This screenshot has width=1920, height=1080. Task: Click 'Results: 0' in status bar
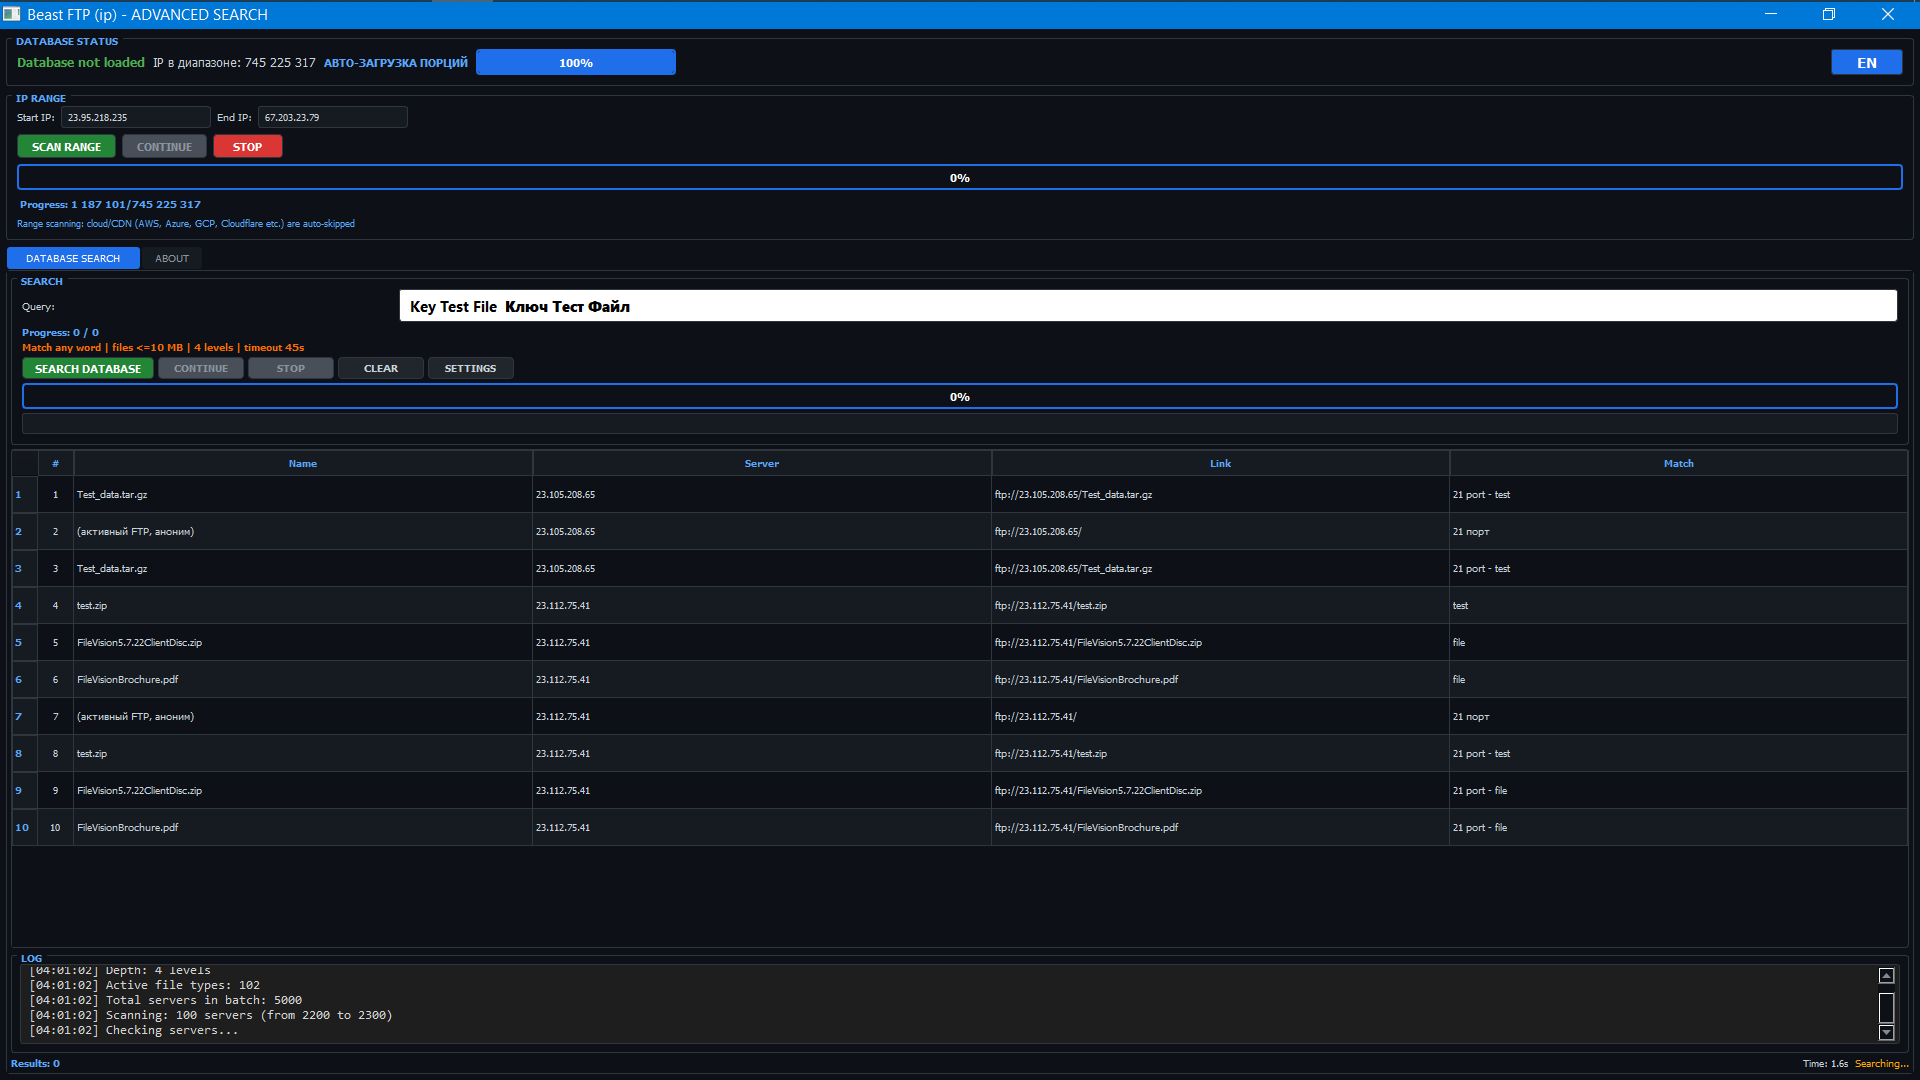tap(35, 1063)
